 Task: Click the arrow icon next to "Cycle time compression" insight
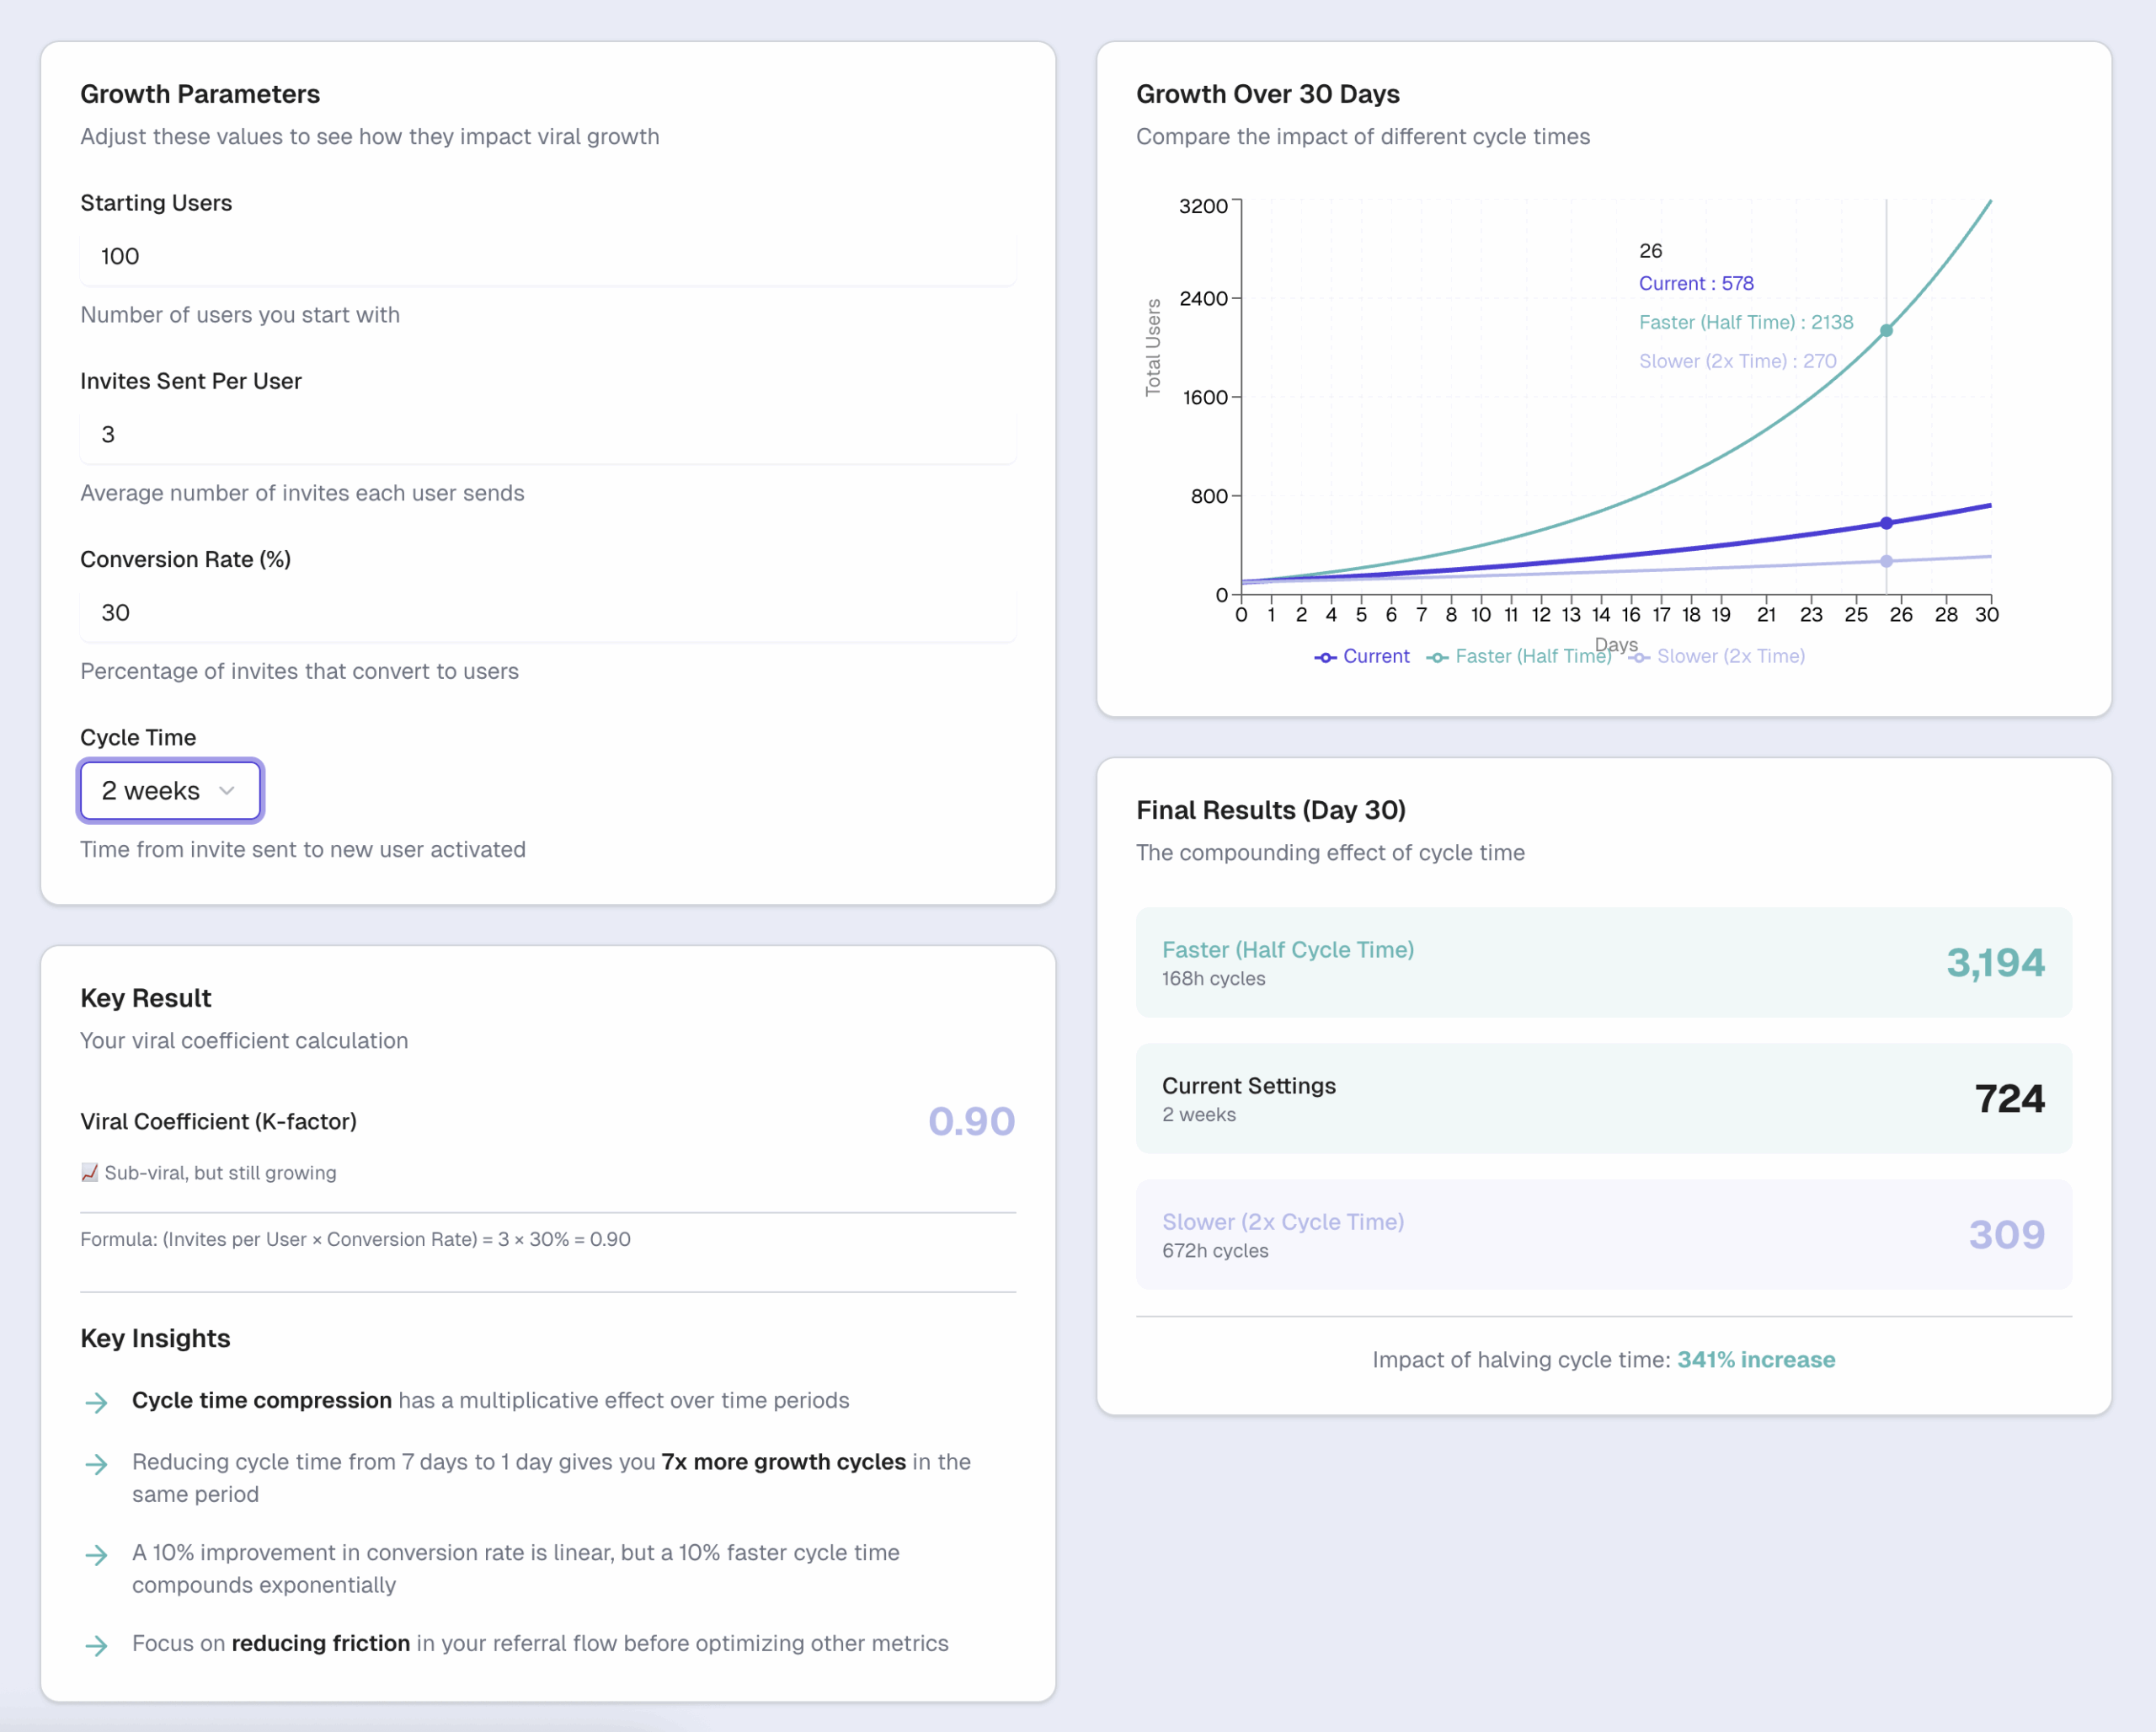point(97,1402)
